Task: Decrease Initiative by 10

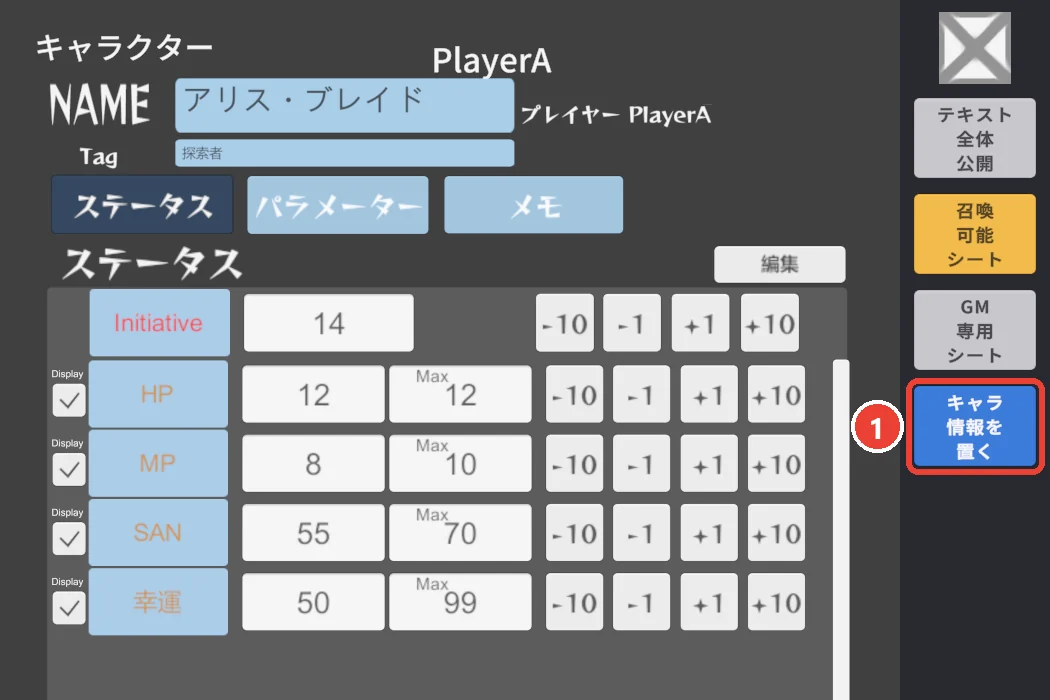Action: tap(565, 323)
